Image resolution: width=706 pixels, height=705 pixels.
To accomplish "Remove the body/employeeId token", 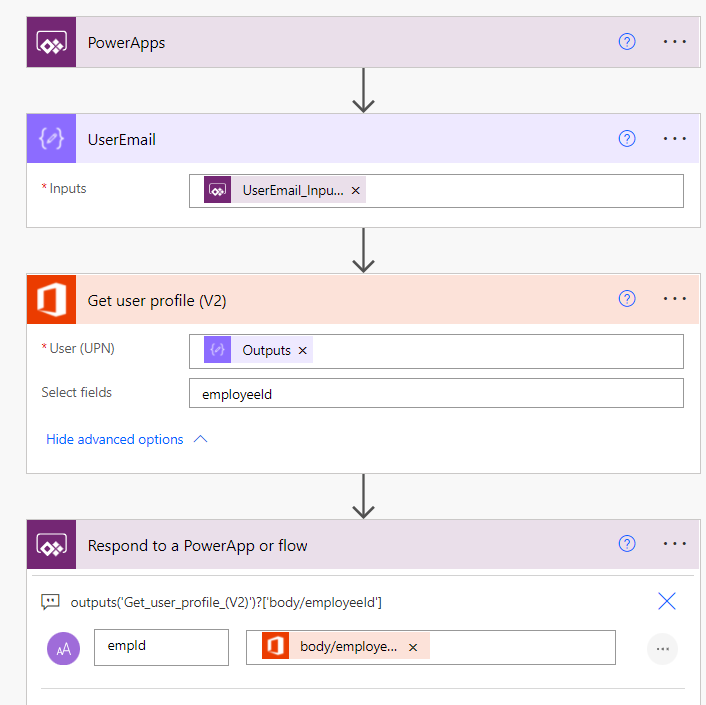I will (413, 647).
